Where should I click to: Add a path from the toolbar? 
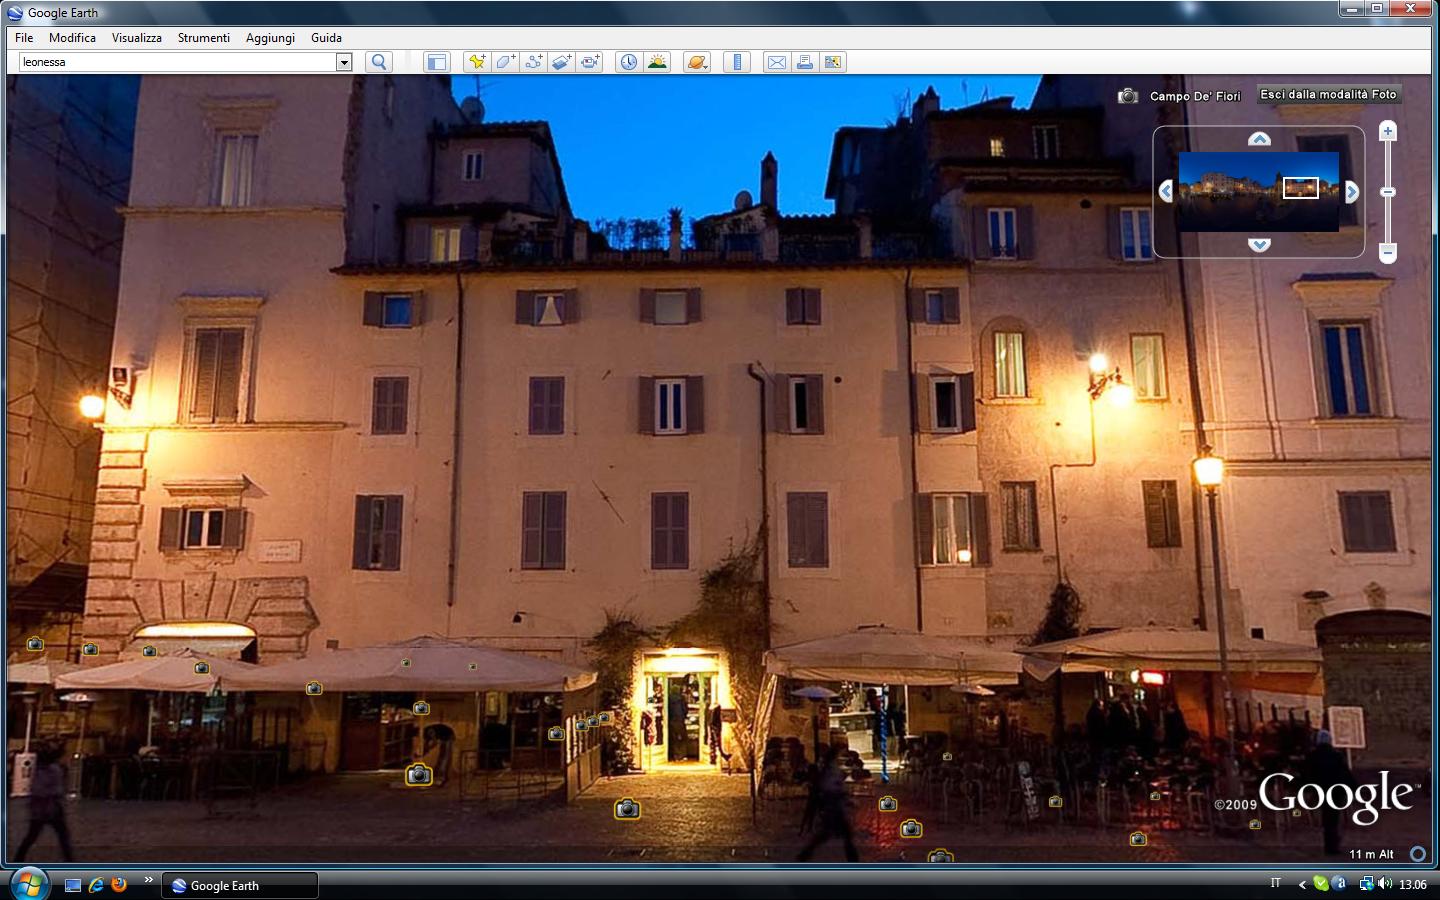(533, 62)
